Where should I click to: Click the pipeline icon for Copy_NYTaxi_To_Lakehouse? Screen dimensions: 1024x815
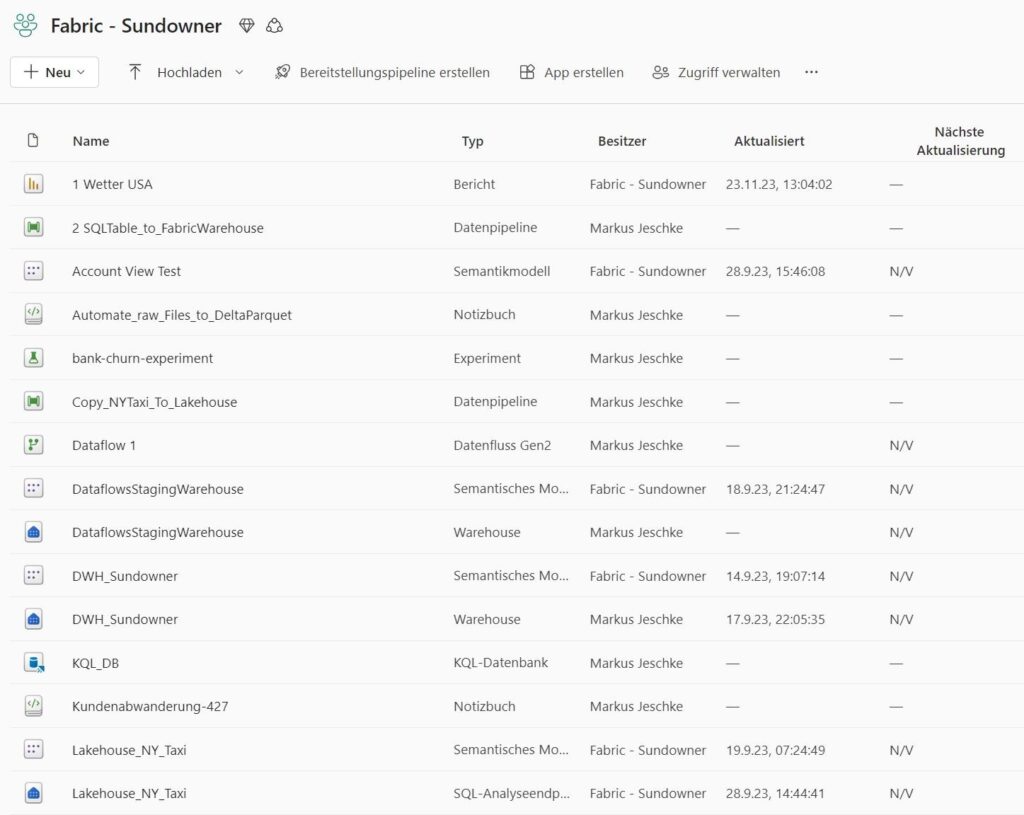click(x=34, y=402)
